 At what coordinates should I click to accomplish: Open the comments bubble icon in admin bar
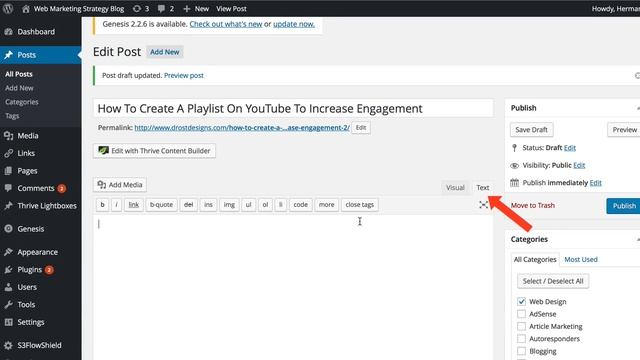click(161, 9)
